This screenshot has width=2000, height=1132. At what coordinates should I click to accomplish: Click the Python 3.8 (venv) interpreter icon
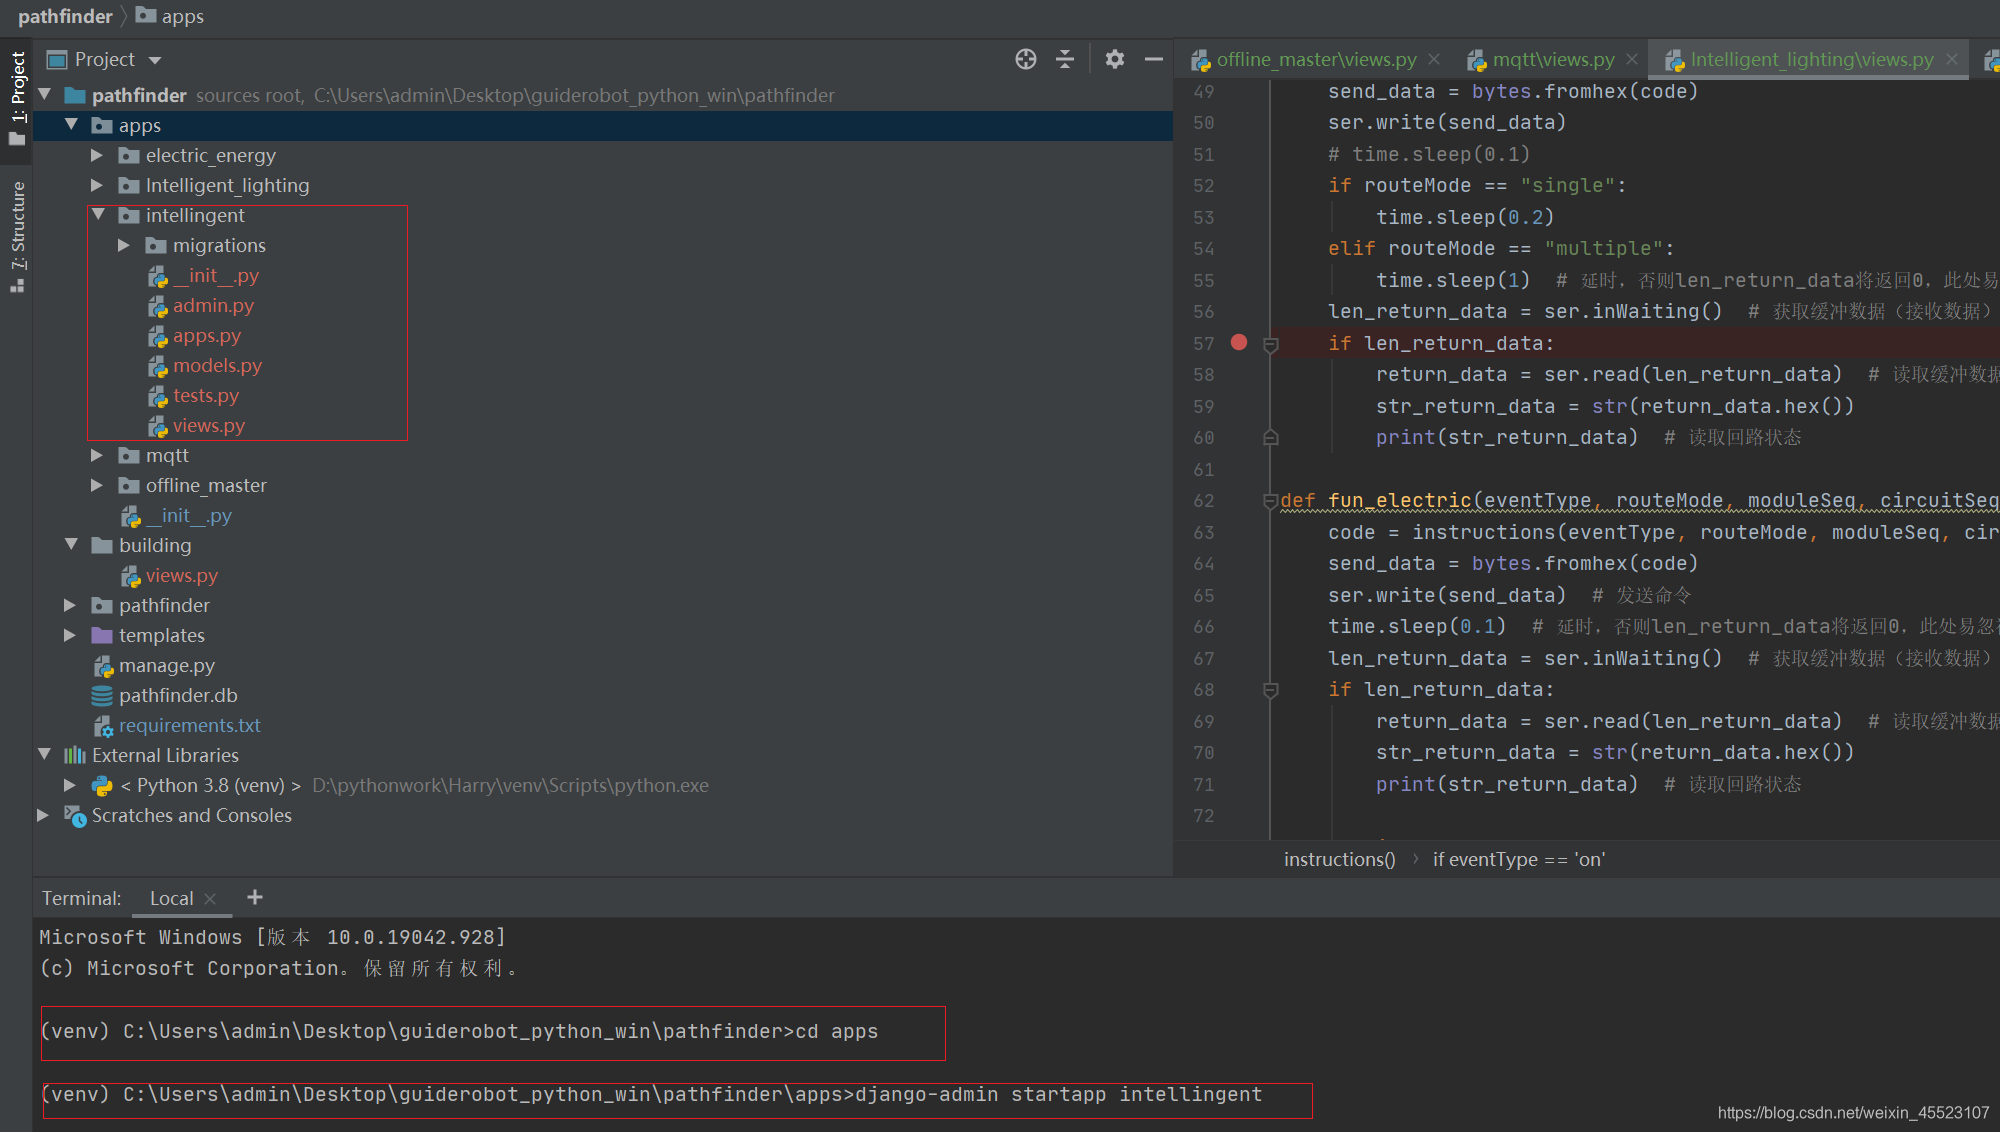pos(102,785)
